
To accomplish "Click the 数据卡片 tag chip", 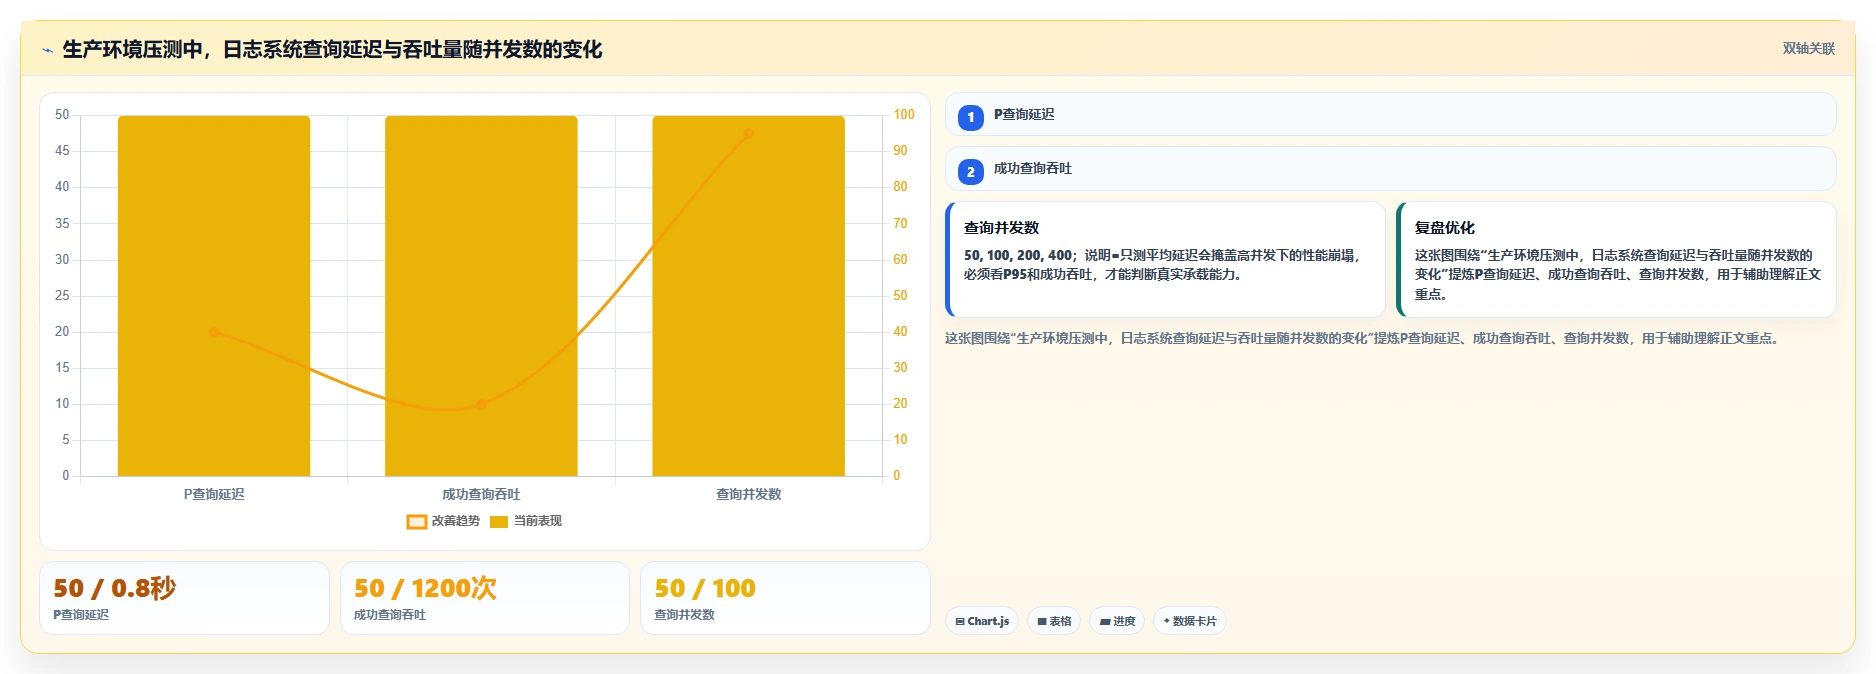I will pos(1190,621).
